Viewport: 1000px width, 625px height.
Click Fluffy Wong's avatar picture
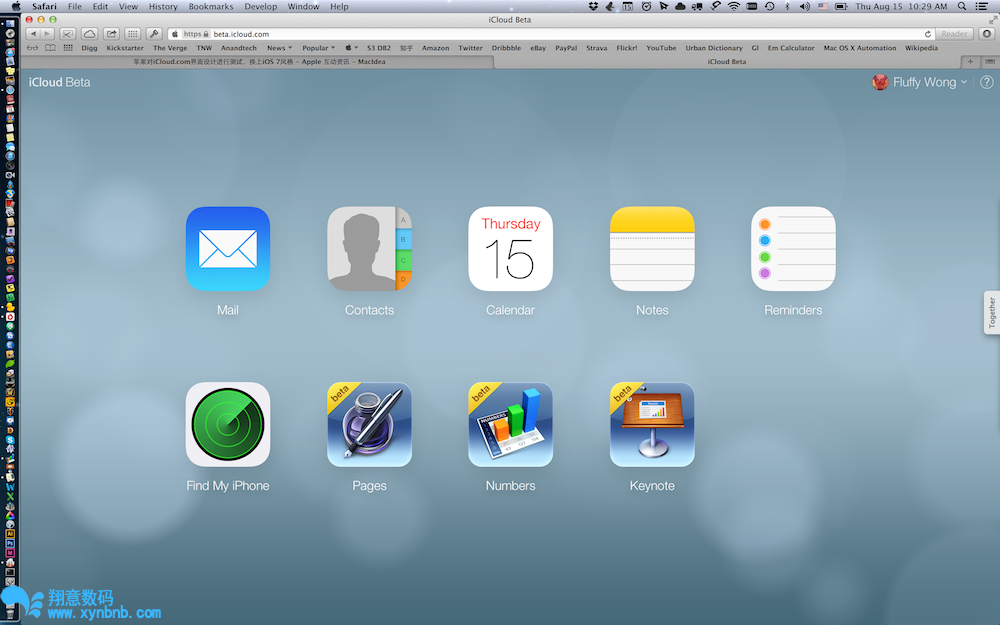(880, 82)
